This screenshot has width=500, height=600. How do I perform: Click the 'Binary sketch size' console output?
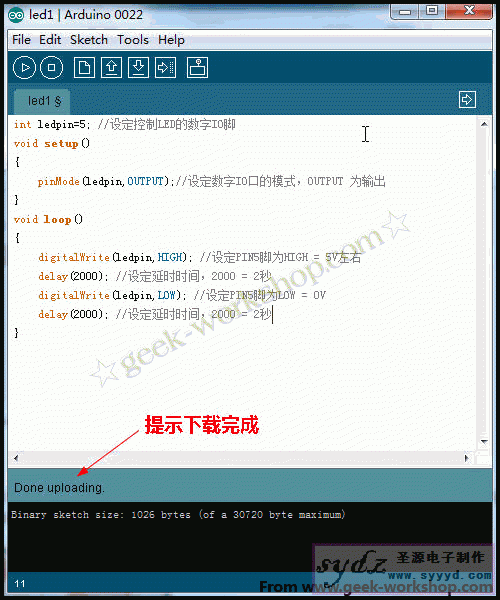178,515
